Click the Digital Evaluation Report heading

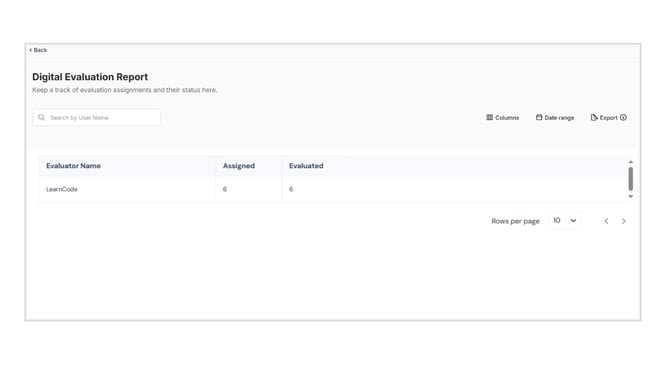(x=90, y=77)
